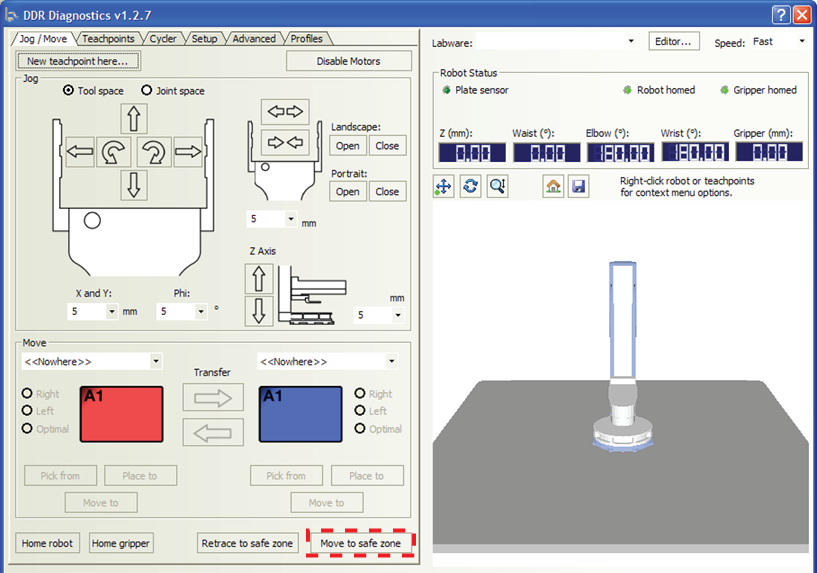This screenshot has height=573, width=817.
Task: Select the Tool space radio button
Action: (68, 91)
